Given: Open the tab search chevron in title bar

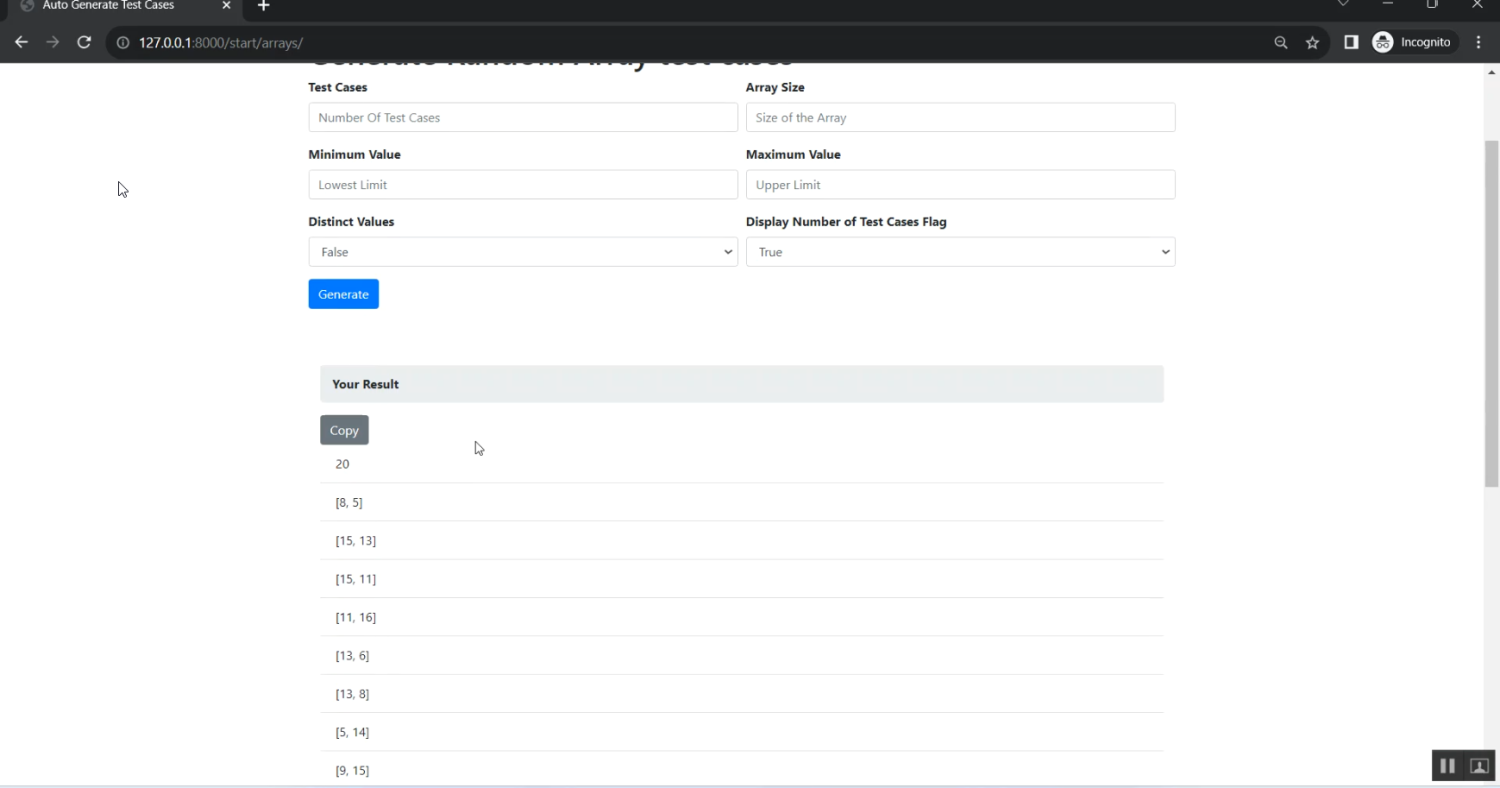Looking at the screenshot, I should (x=1343, y=5).
